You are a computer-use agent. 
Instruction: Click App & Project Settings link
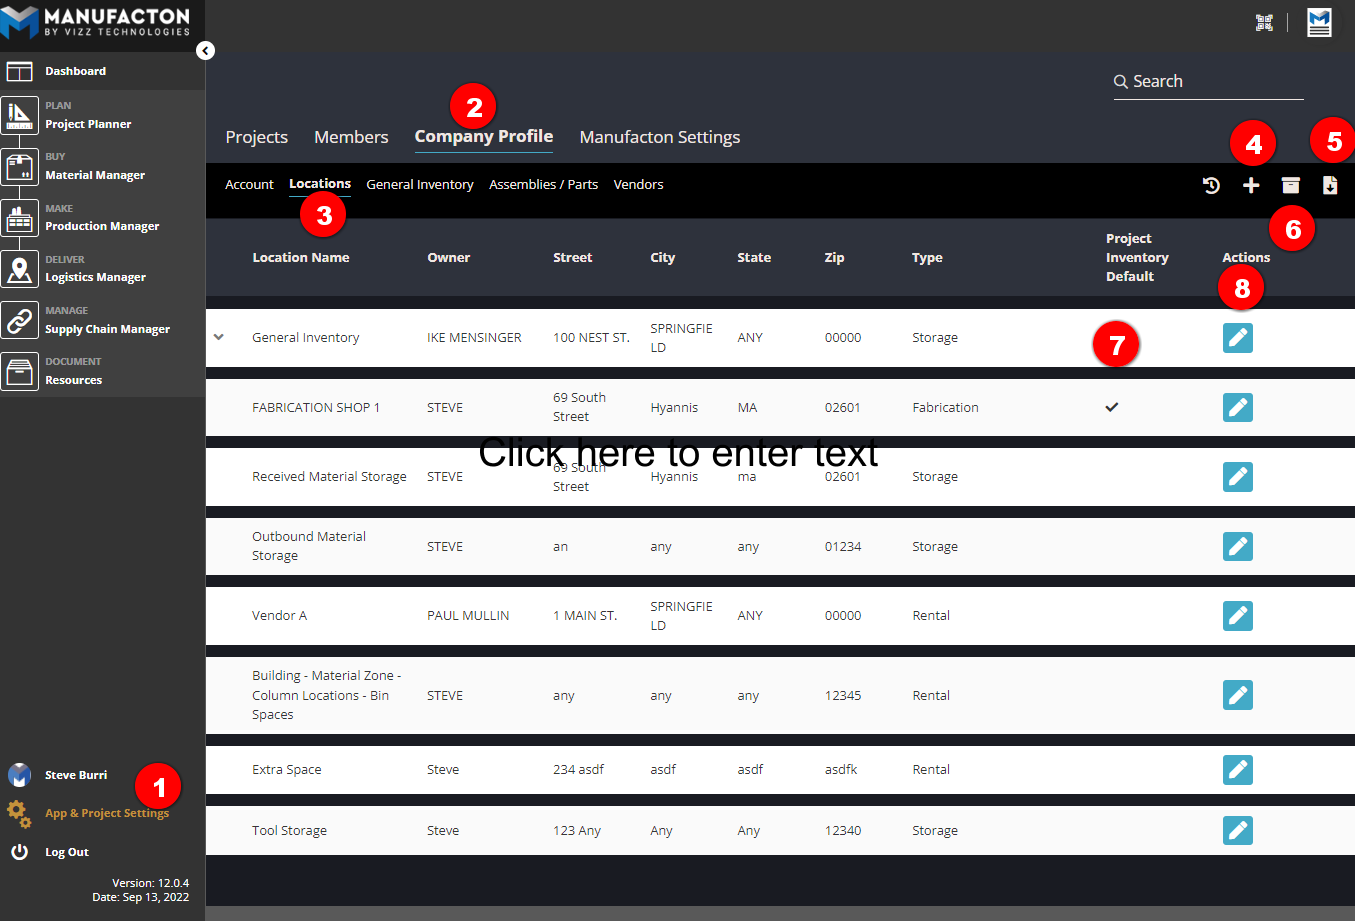[107, 813]
